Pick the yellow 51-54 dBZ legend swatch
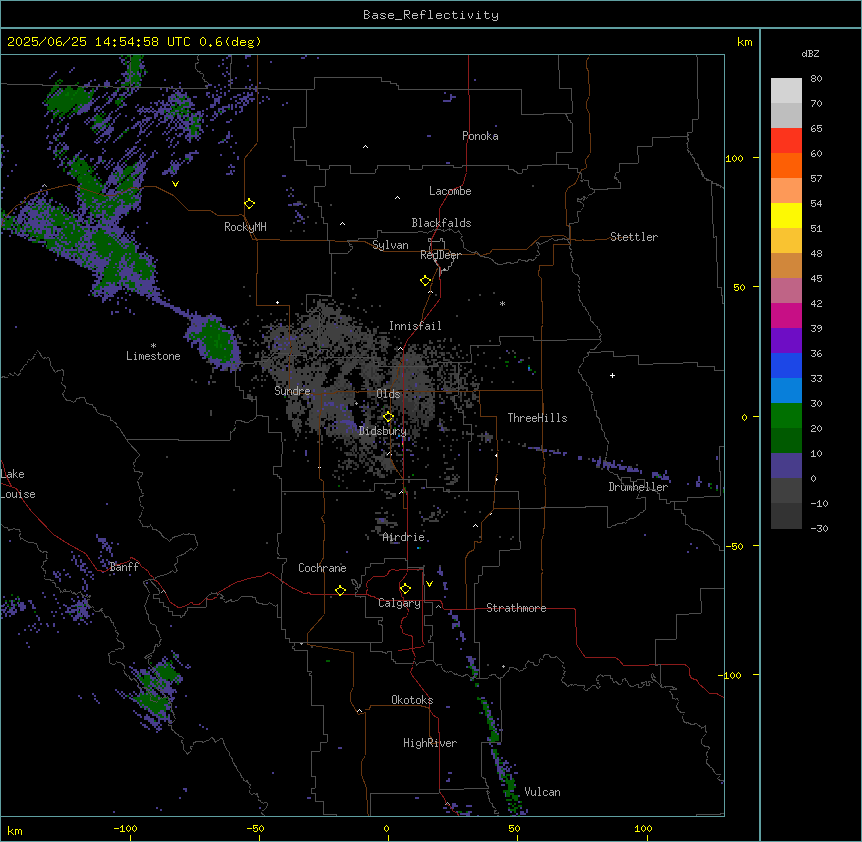This screenshot has width=862, height=842. click(786, 215)
